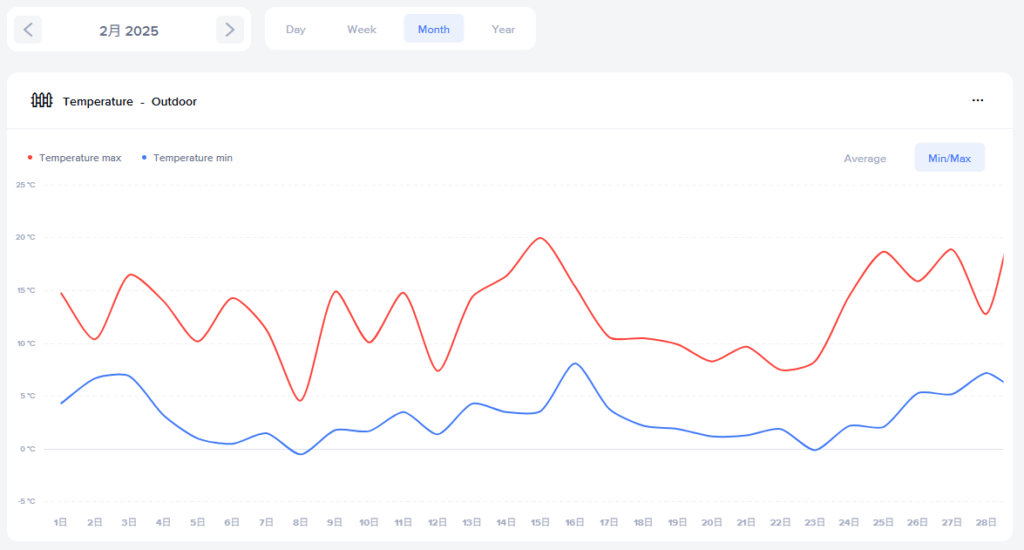The height and width of the screenshot is (550, 1024).
Task: Go to previous month using left arrow
Action: pyautogui.click(x=28, y=30)
